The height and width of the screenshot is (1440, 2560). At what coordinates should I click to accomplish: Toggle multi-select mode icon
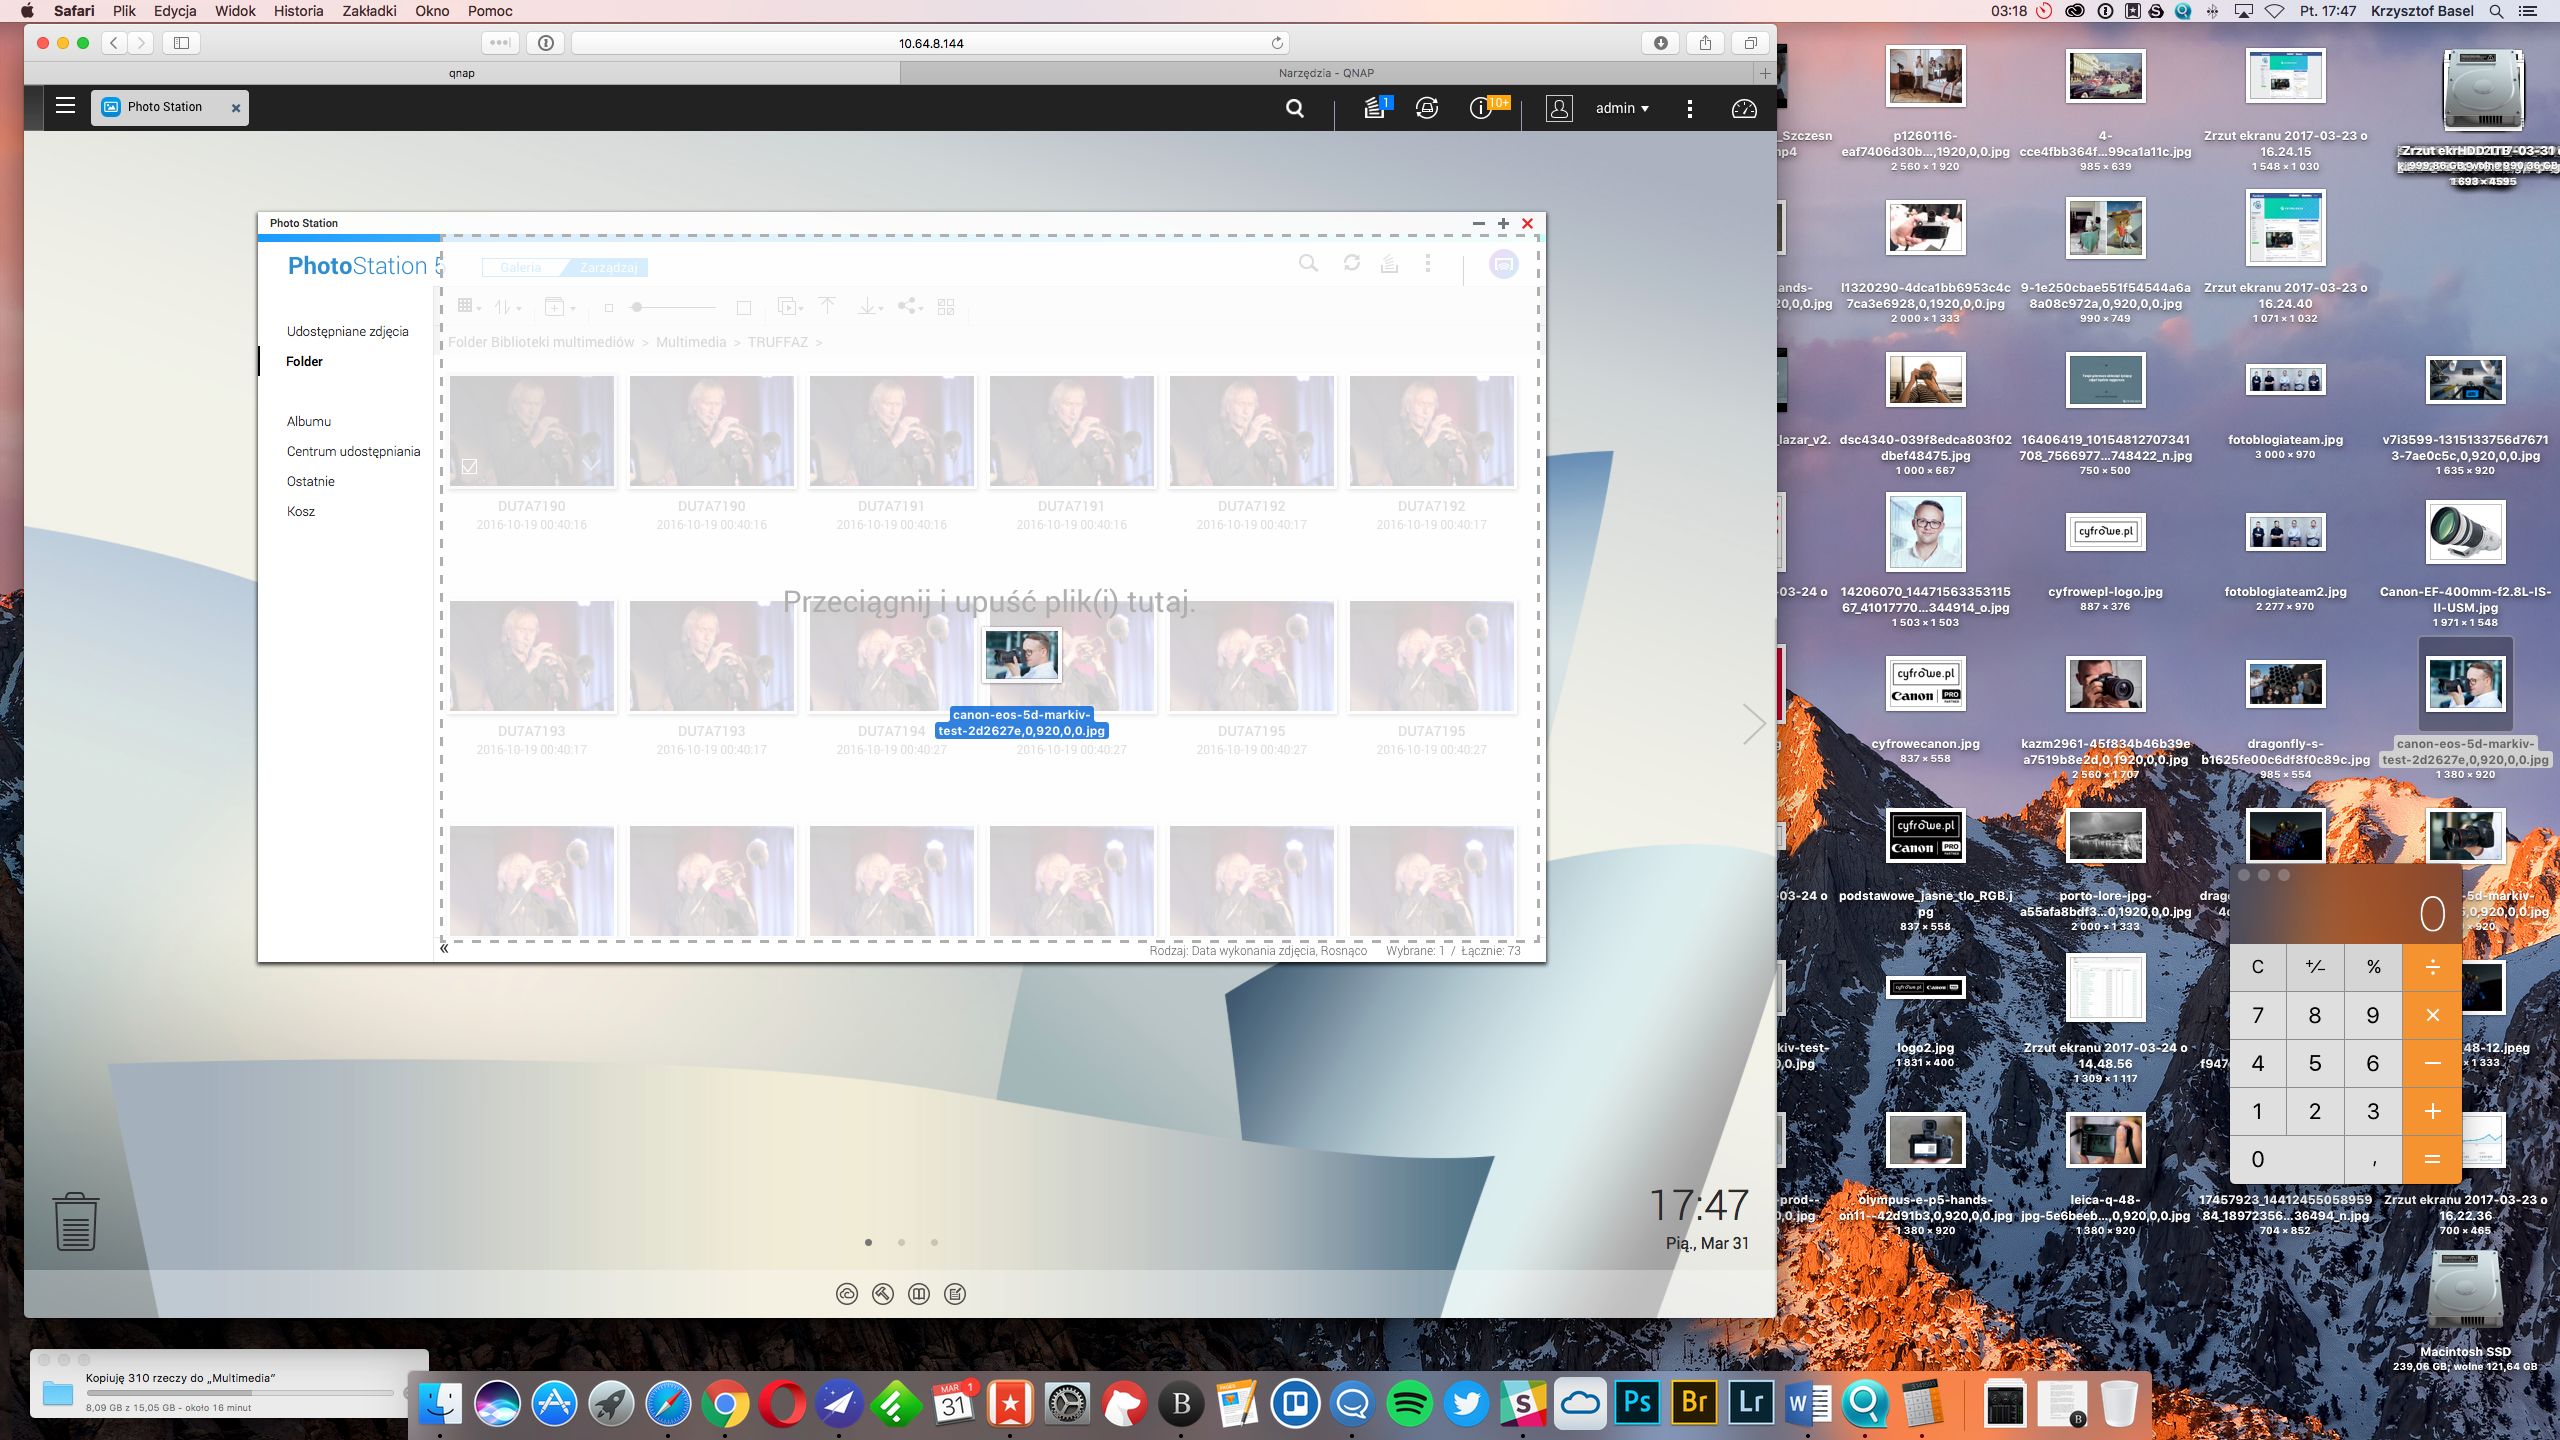coord(946,307)
